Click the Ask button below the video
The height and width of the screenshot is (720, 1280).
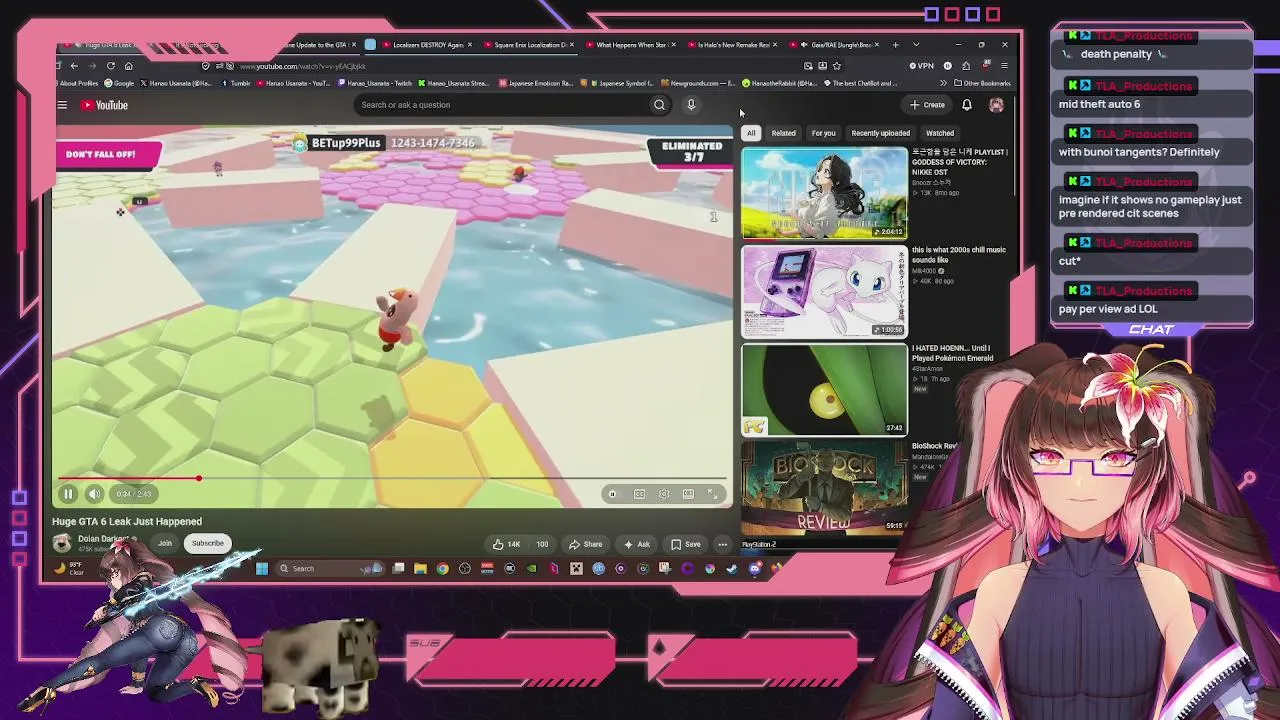[x=637, y=544]
